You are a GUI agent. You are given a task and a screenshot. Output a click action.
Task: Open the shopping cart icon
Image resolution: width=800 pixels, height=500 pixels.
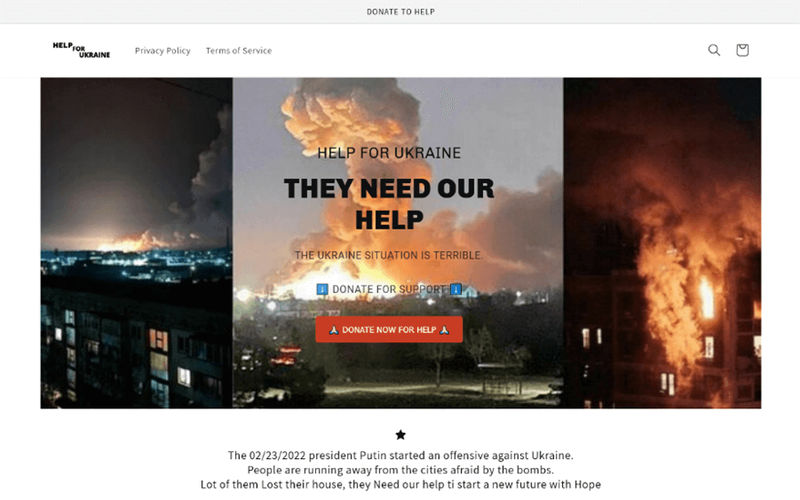click(742, 50)
